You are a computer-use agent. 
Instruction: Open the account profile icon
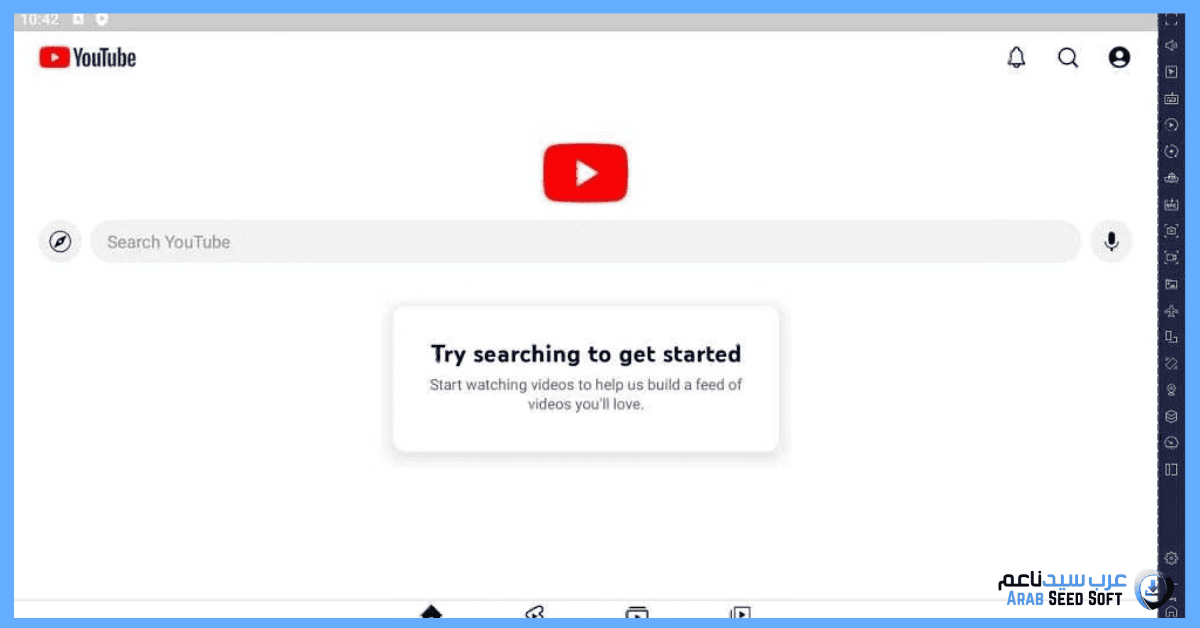coord(1119,58)
